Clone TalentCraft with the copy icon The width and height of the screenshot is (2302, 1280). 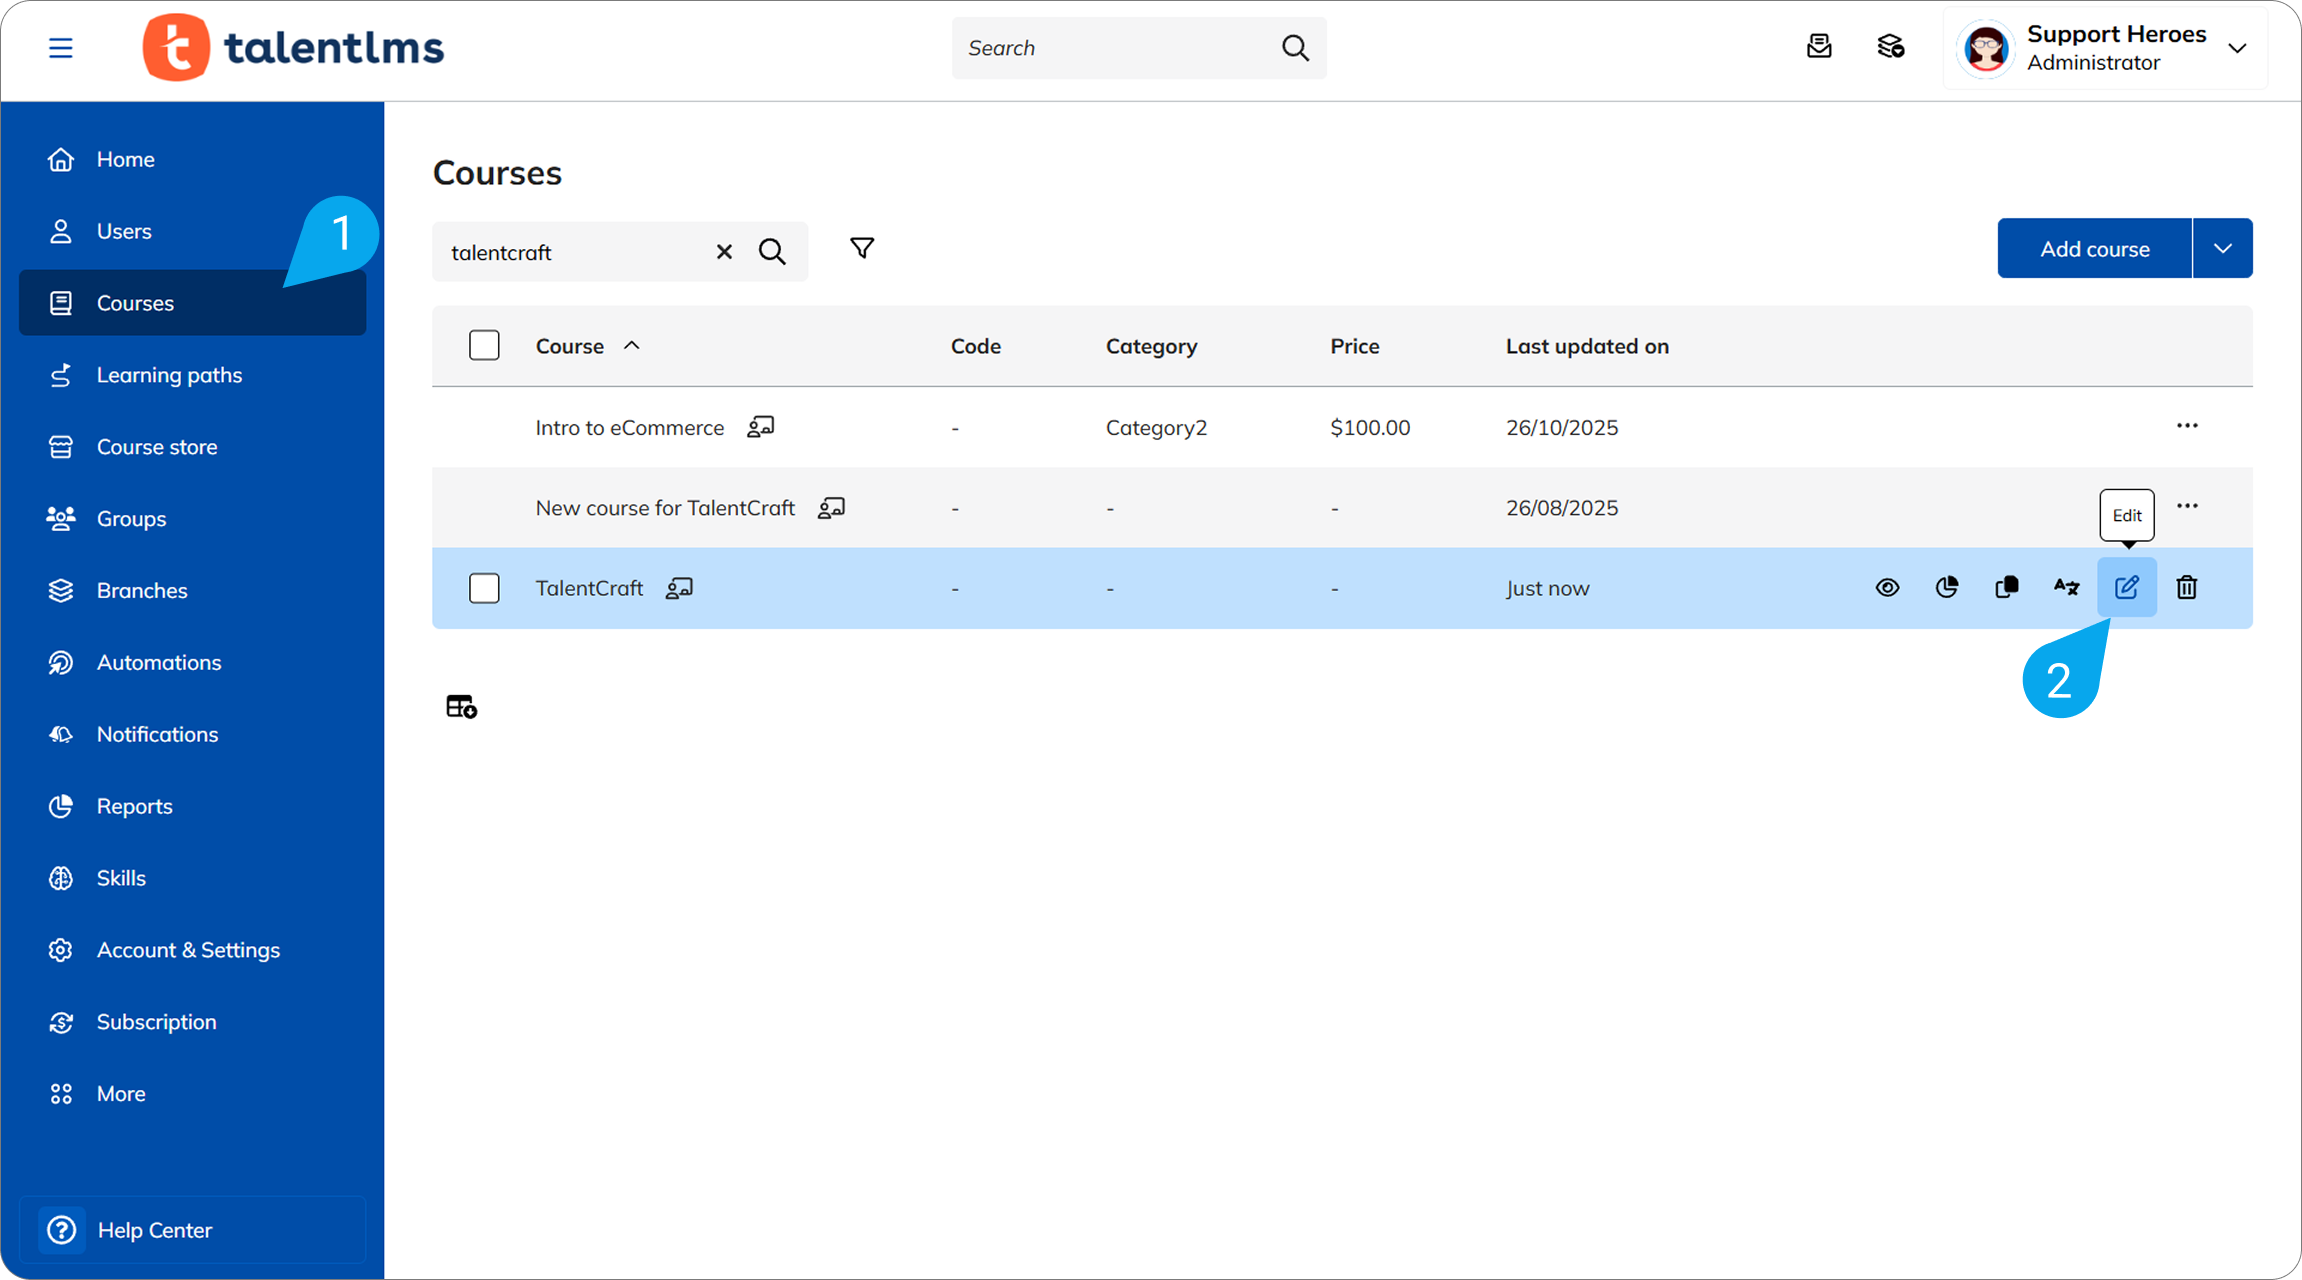click(2006, 588)
